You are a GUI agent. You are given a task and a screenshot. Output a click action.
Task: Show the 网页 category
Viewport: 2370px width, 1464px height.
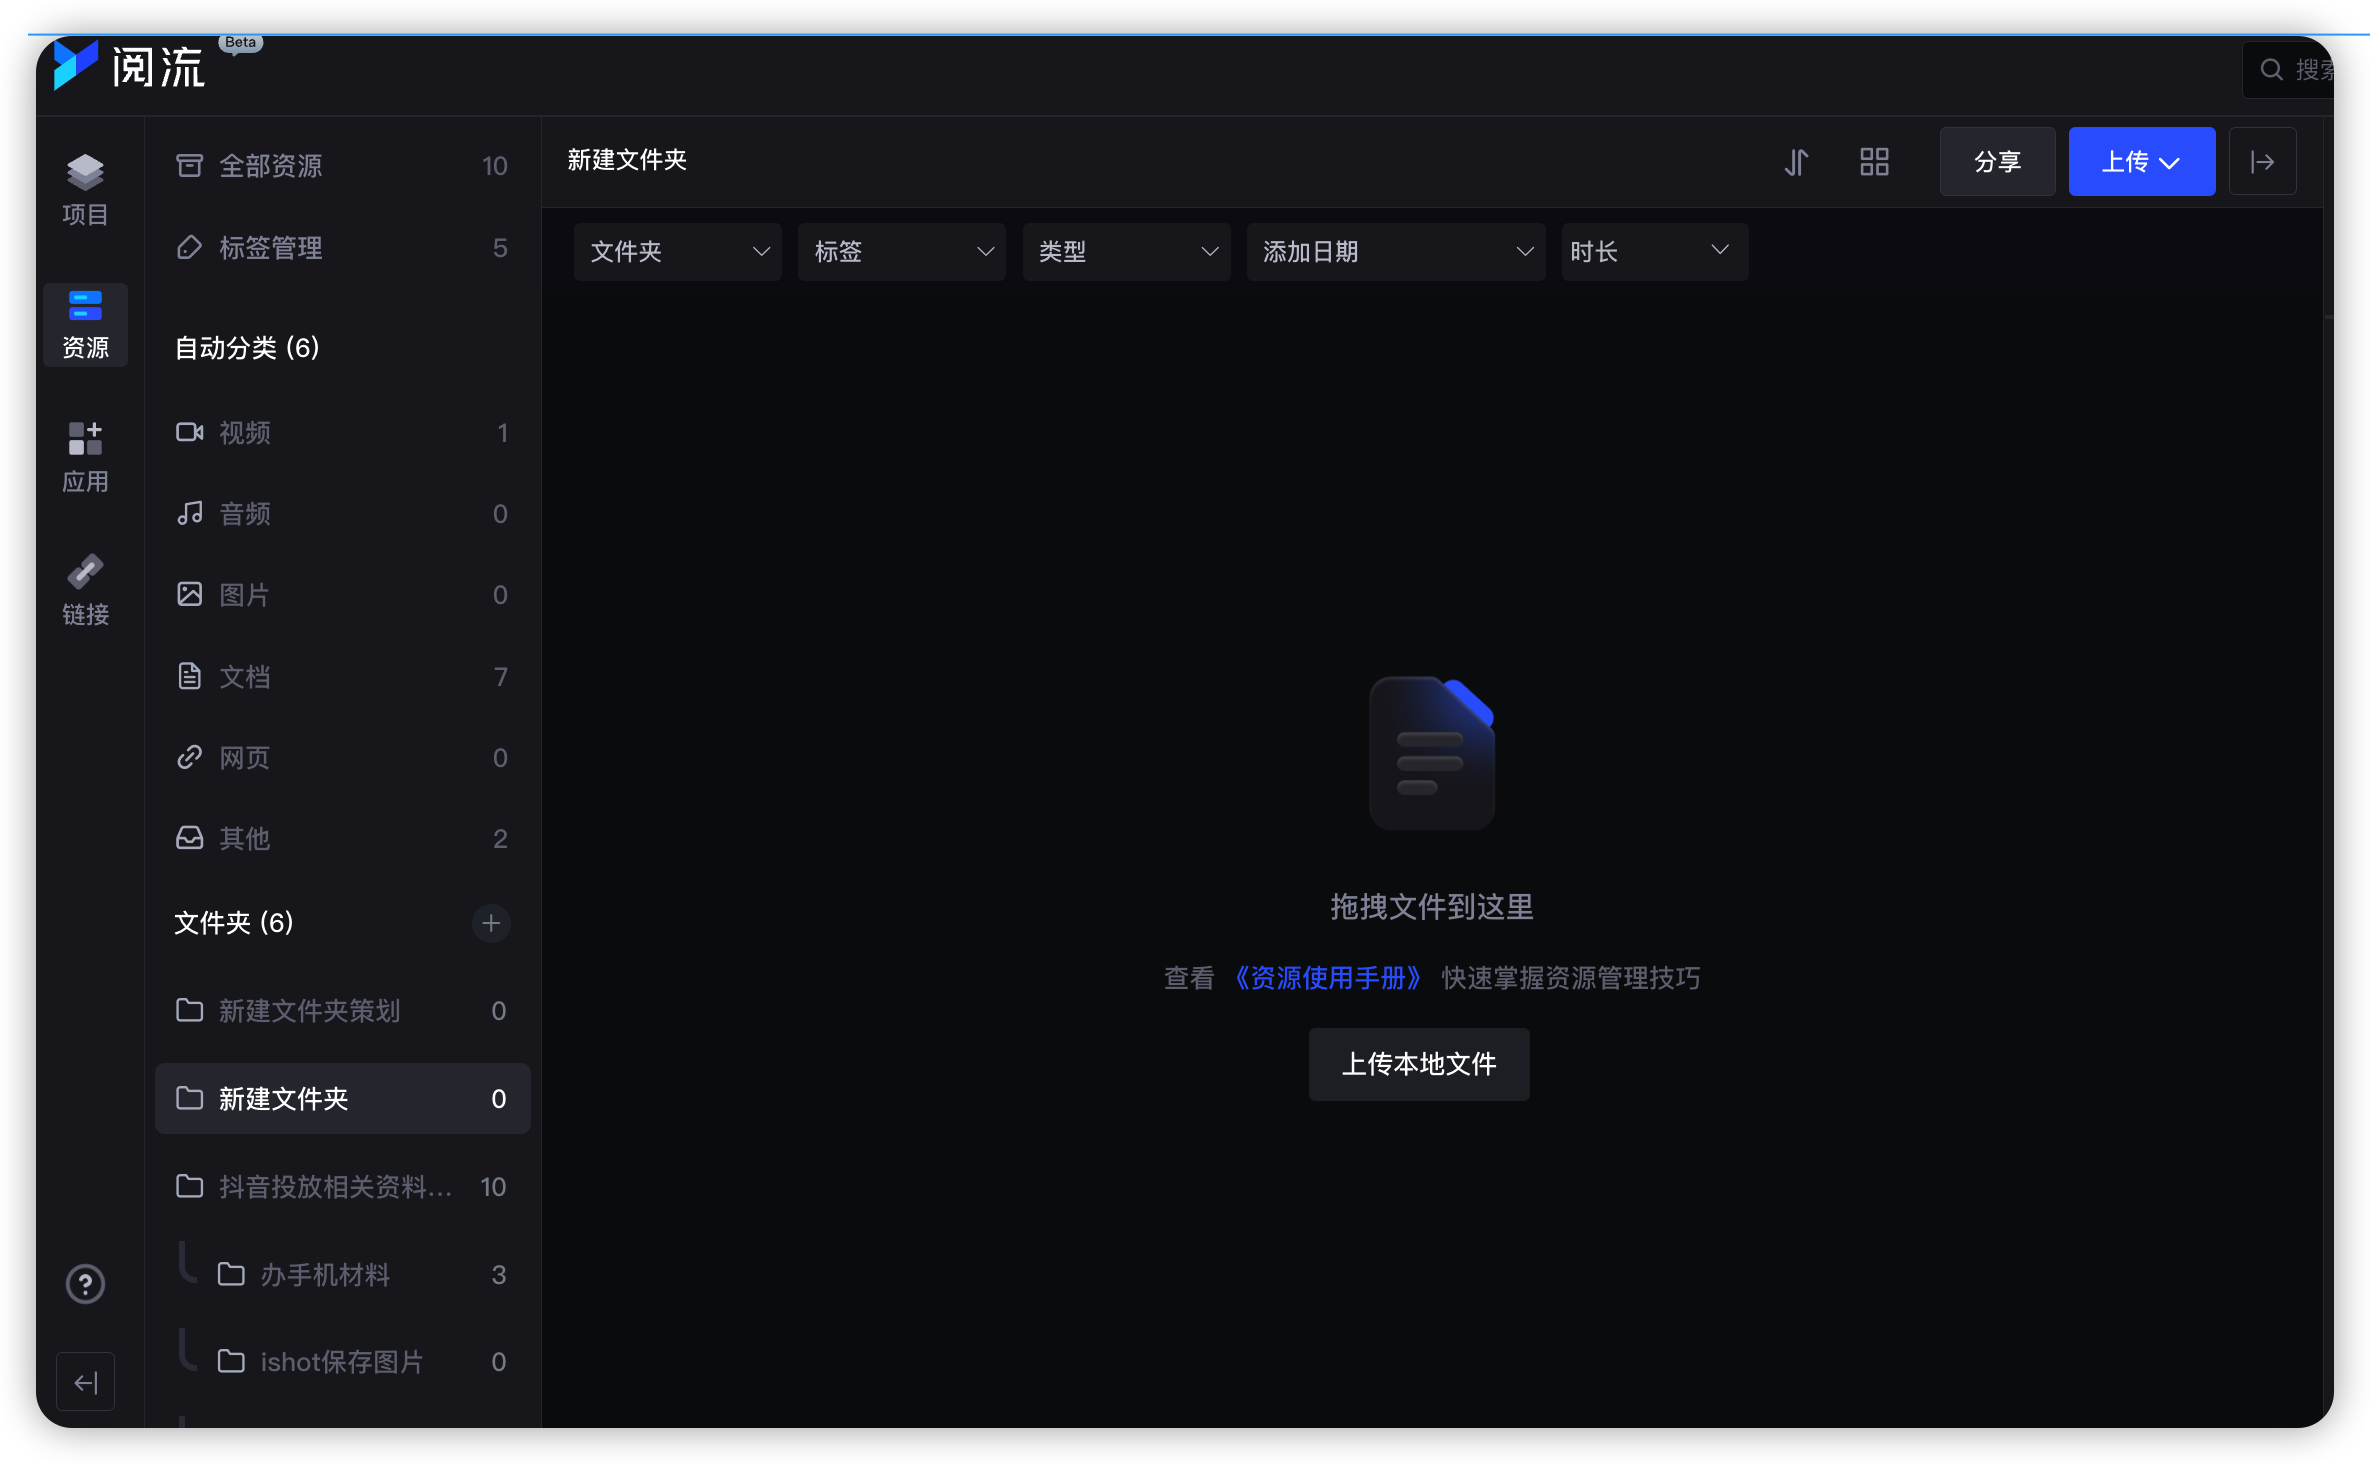pyautogui.click(x=342, y=758)
